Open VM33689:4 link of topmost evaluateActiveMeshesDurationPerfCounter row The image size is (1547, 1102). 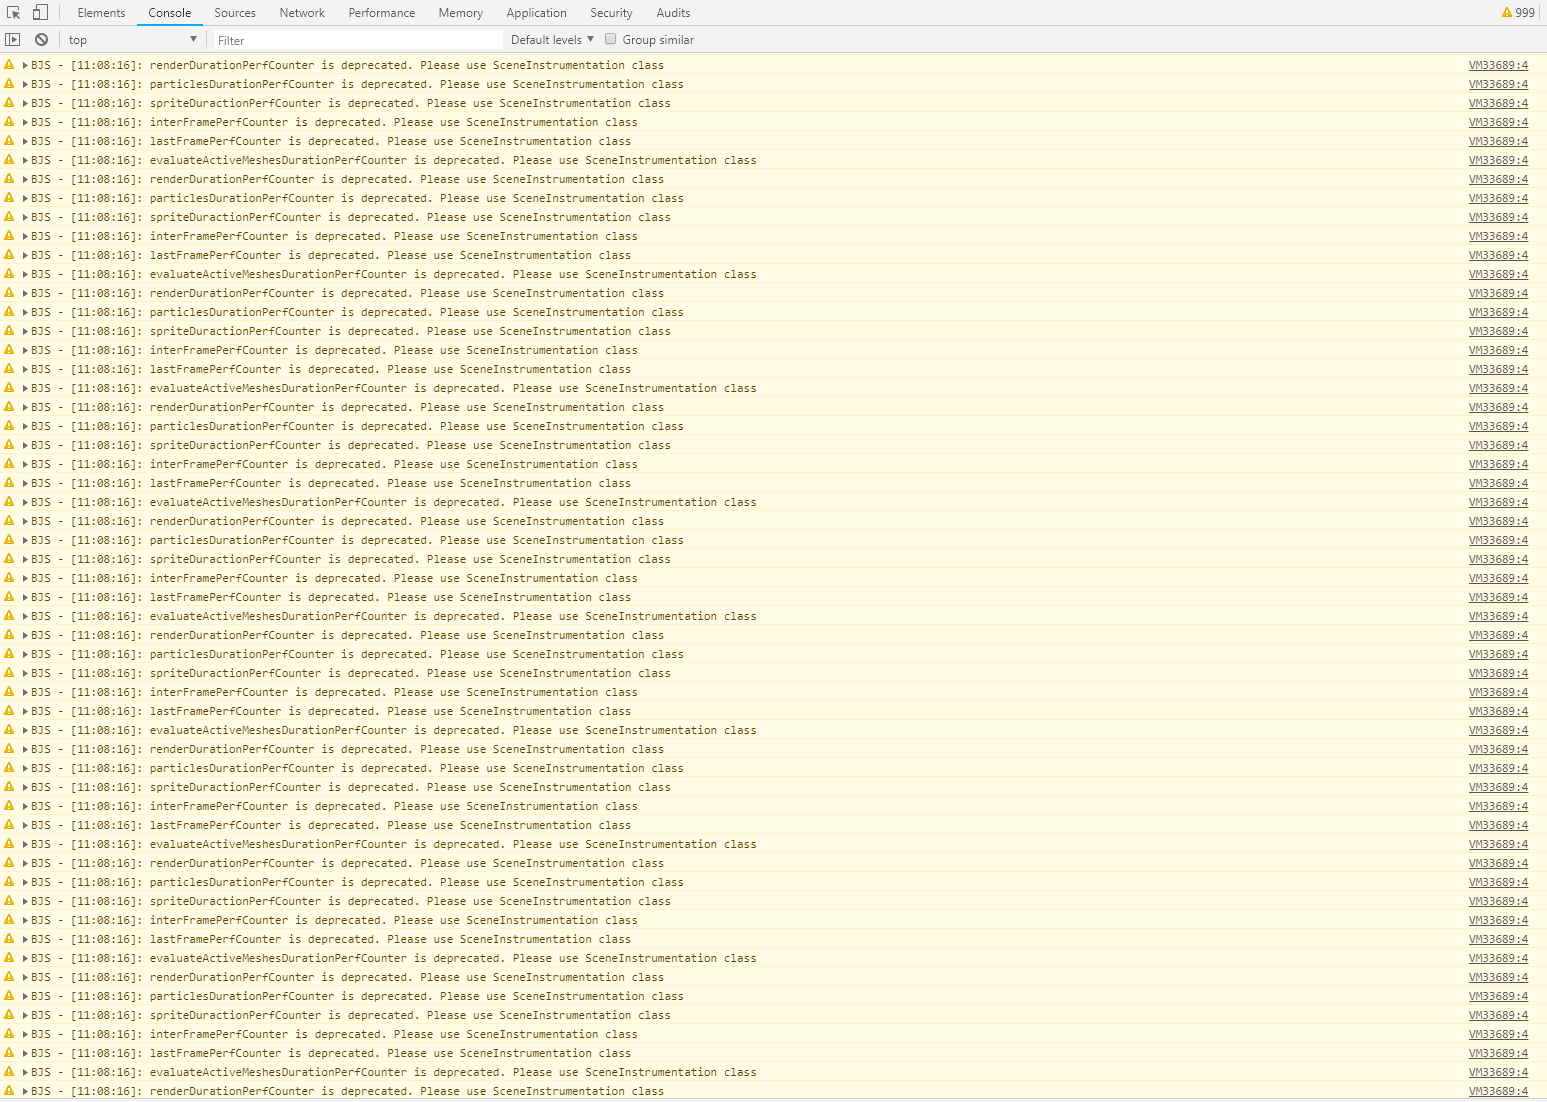coord(1498,160)
